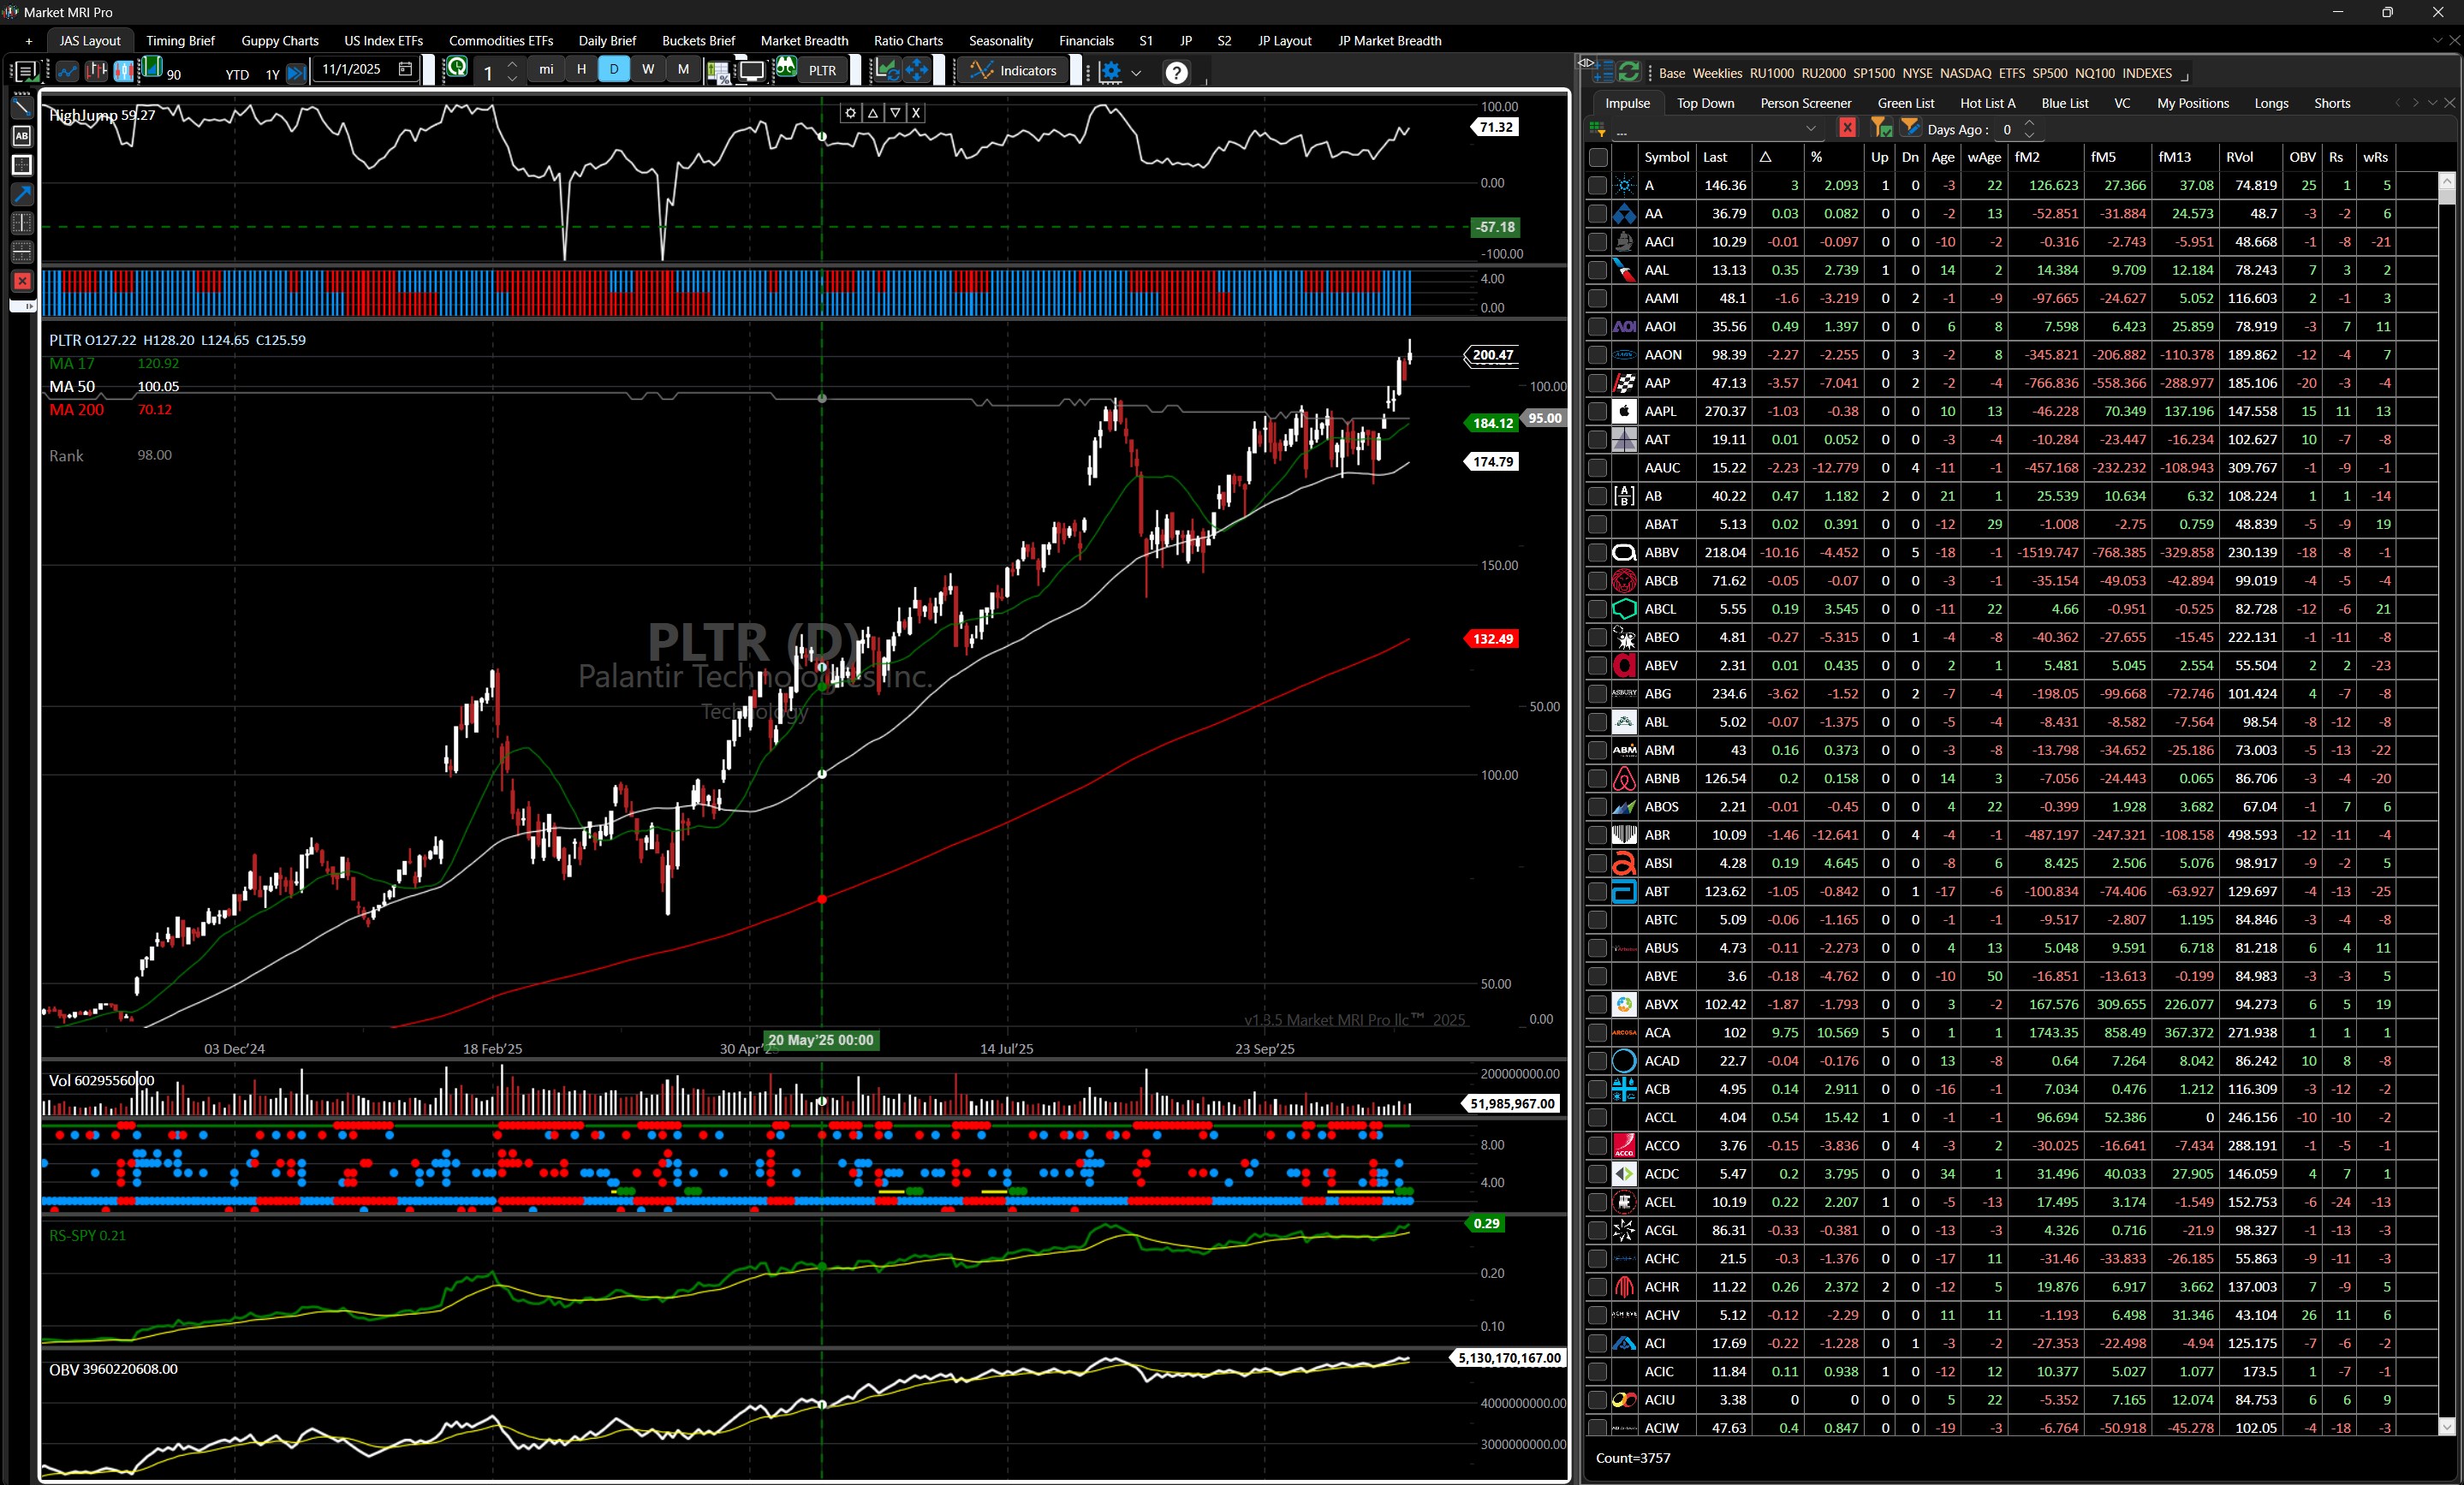This screenshot has height=1485, width=2464.
Task: Click the blue four-arrow pan icon
Action: (x=917, y=70)
